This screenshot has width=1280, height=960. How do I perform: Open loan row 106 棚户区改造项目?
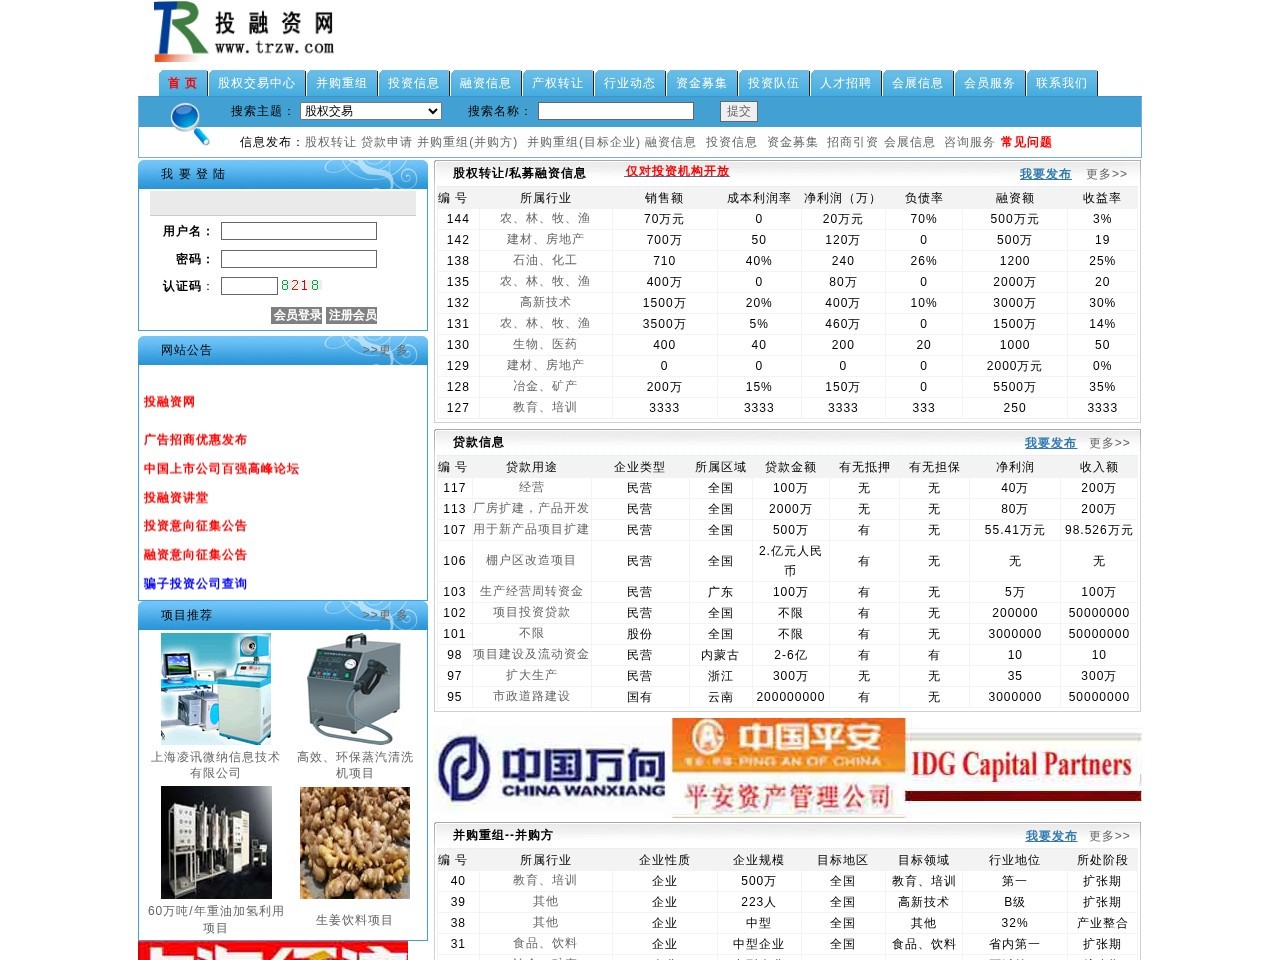tap(531, 560)
